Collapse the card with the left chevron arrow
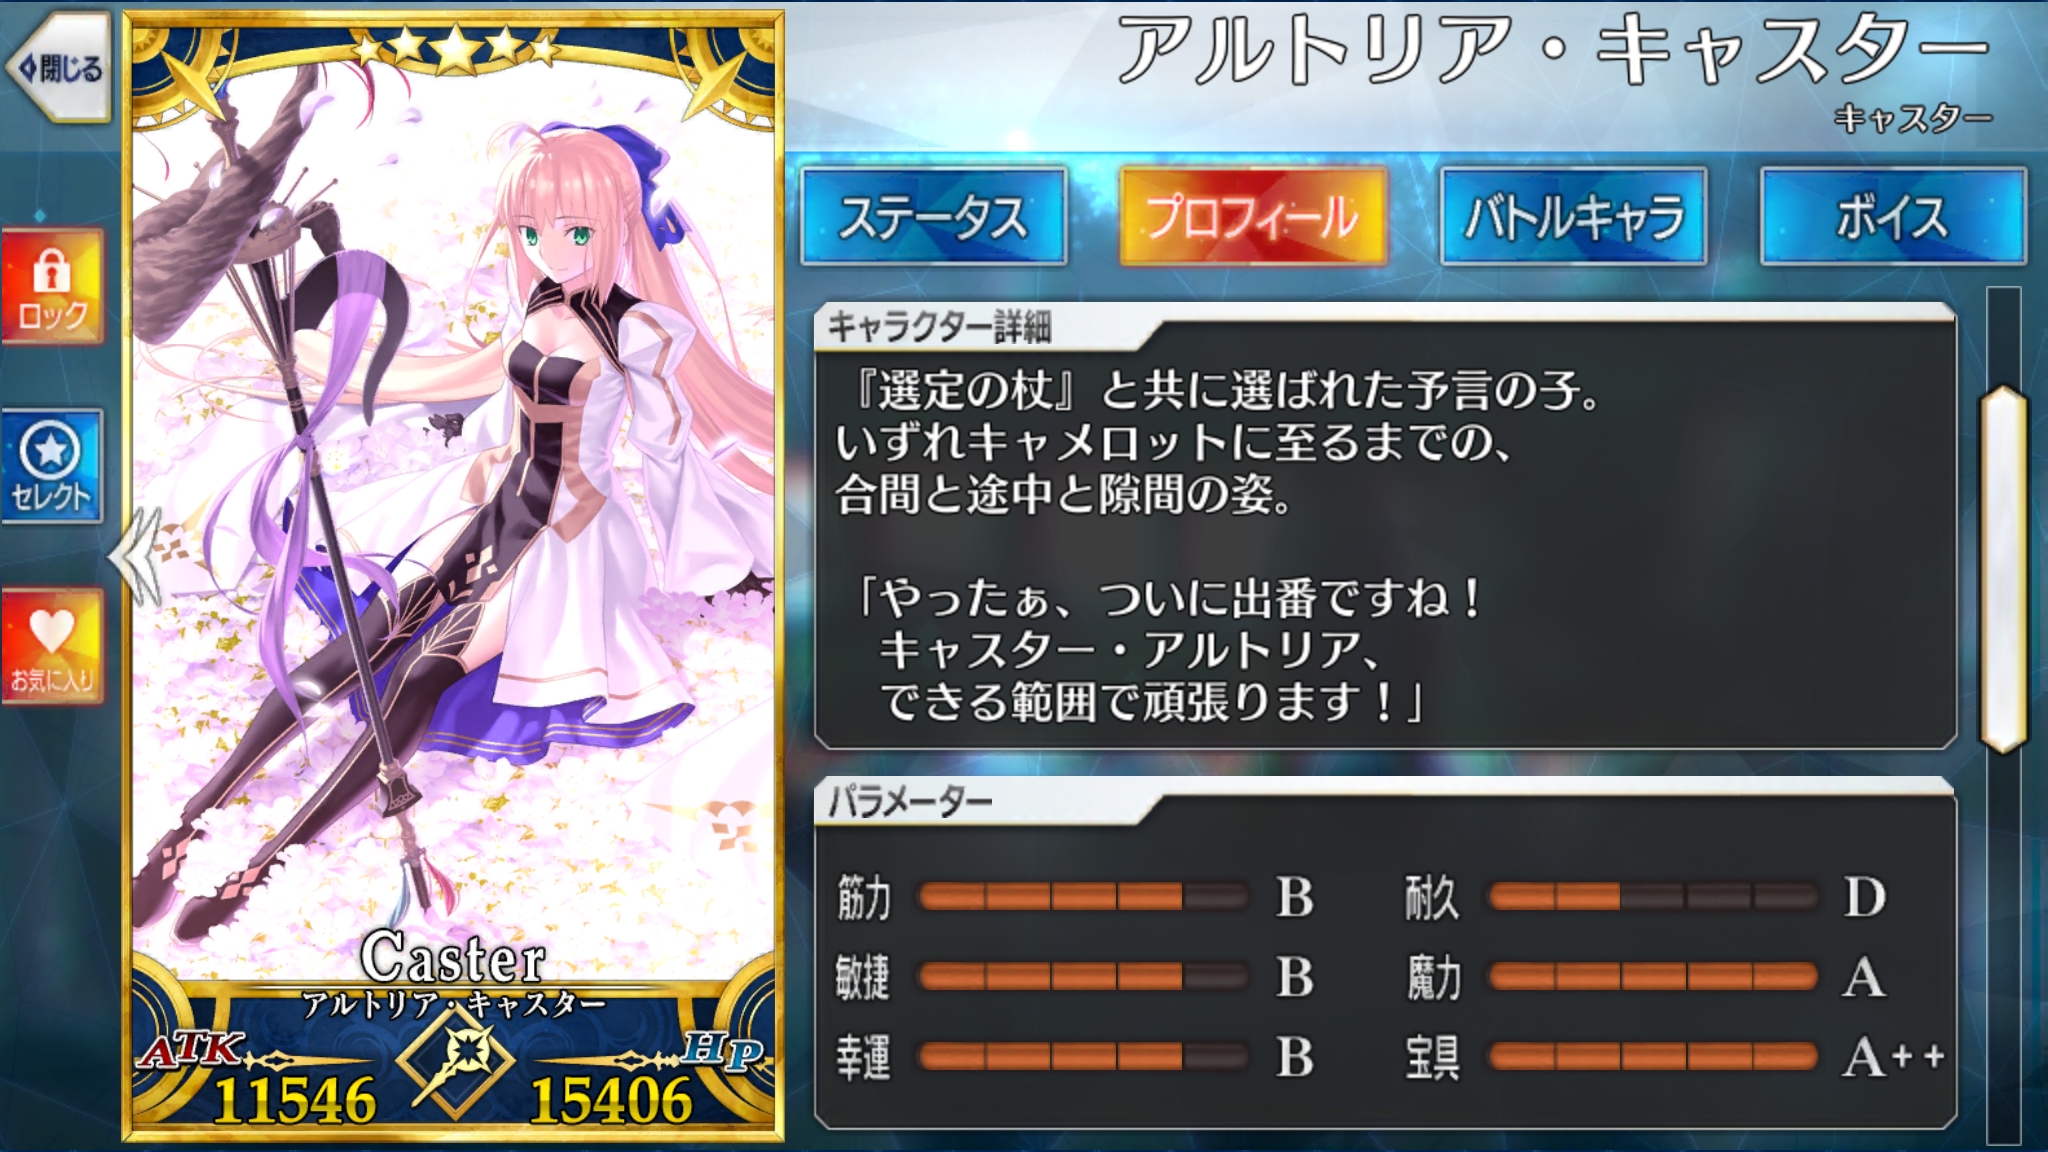This screenshot has width=2048, height=1152. 136,556
